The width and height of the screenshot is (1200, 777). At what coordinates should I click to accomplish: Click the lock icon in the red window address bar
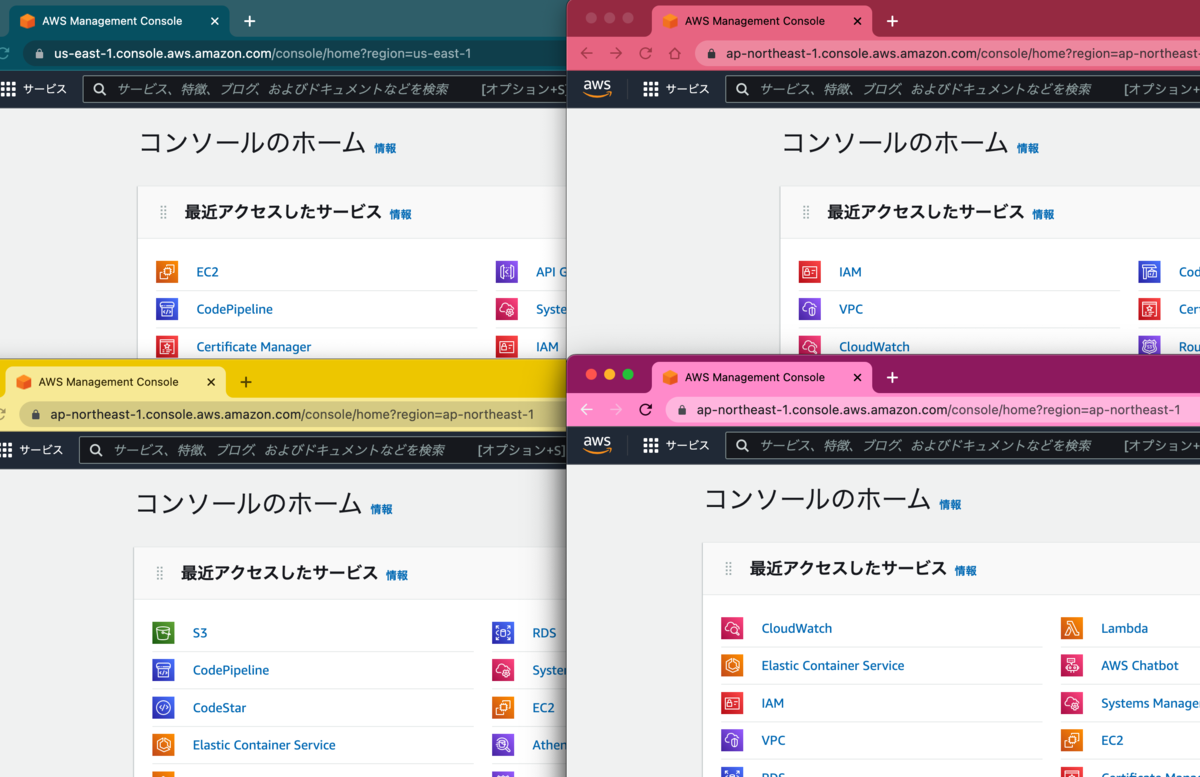coord(711,54)
